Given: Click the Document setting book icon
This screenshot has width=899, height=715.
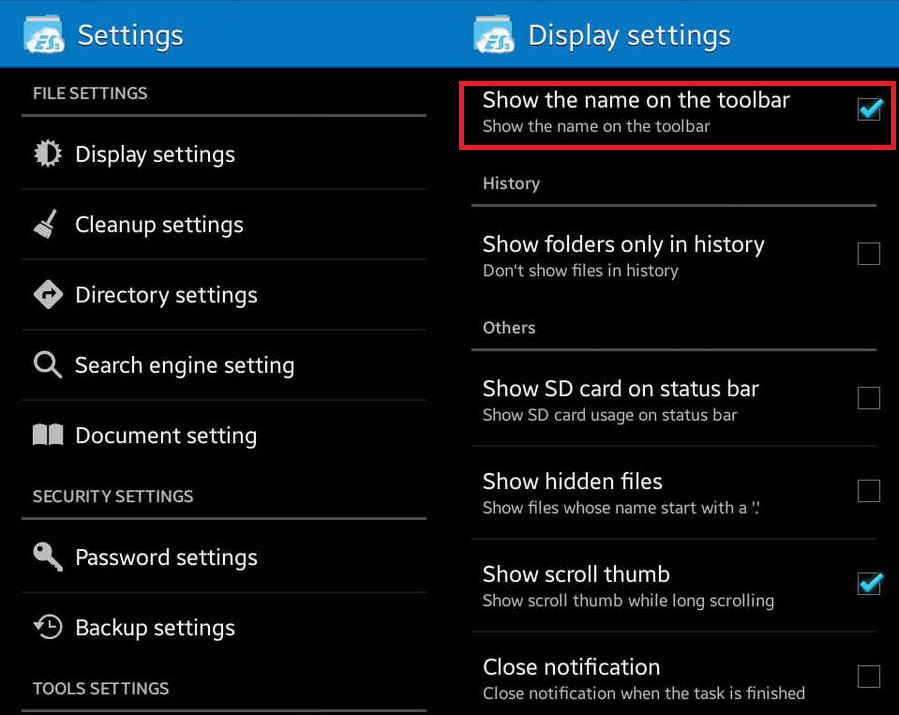Looking at the screenshot, I should [48, 435].
